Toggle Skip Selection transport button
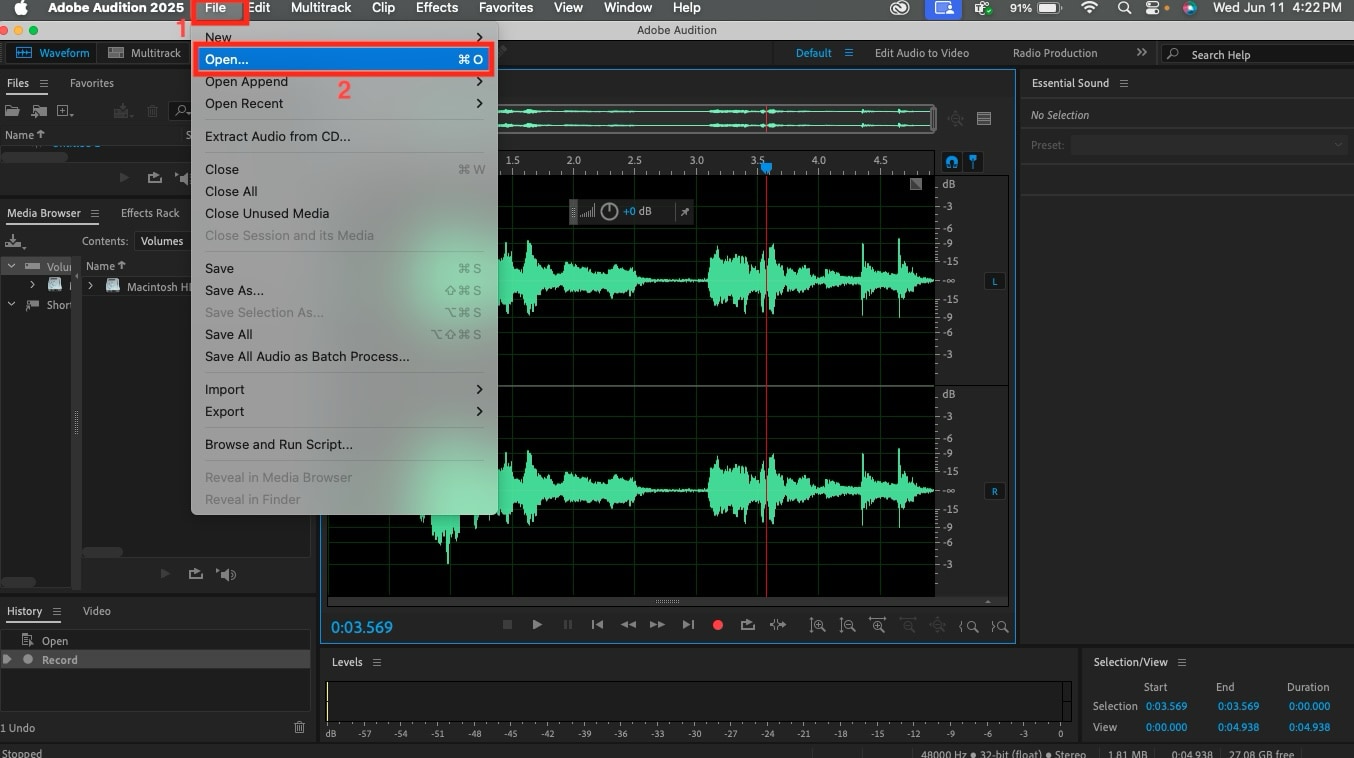The height and width of the screenshot is (758, 1354). (x=778, y=625)
